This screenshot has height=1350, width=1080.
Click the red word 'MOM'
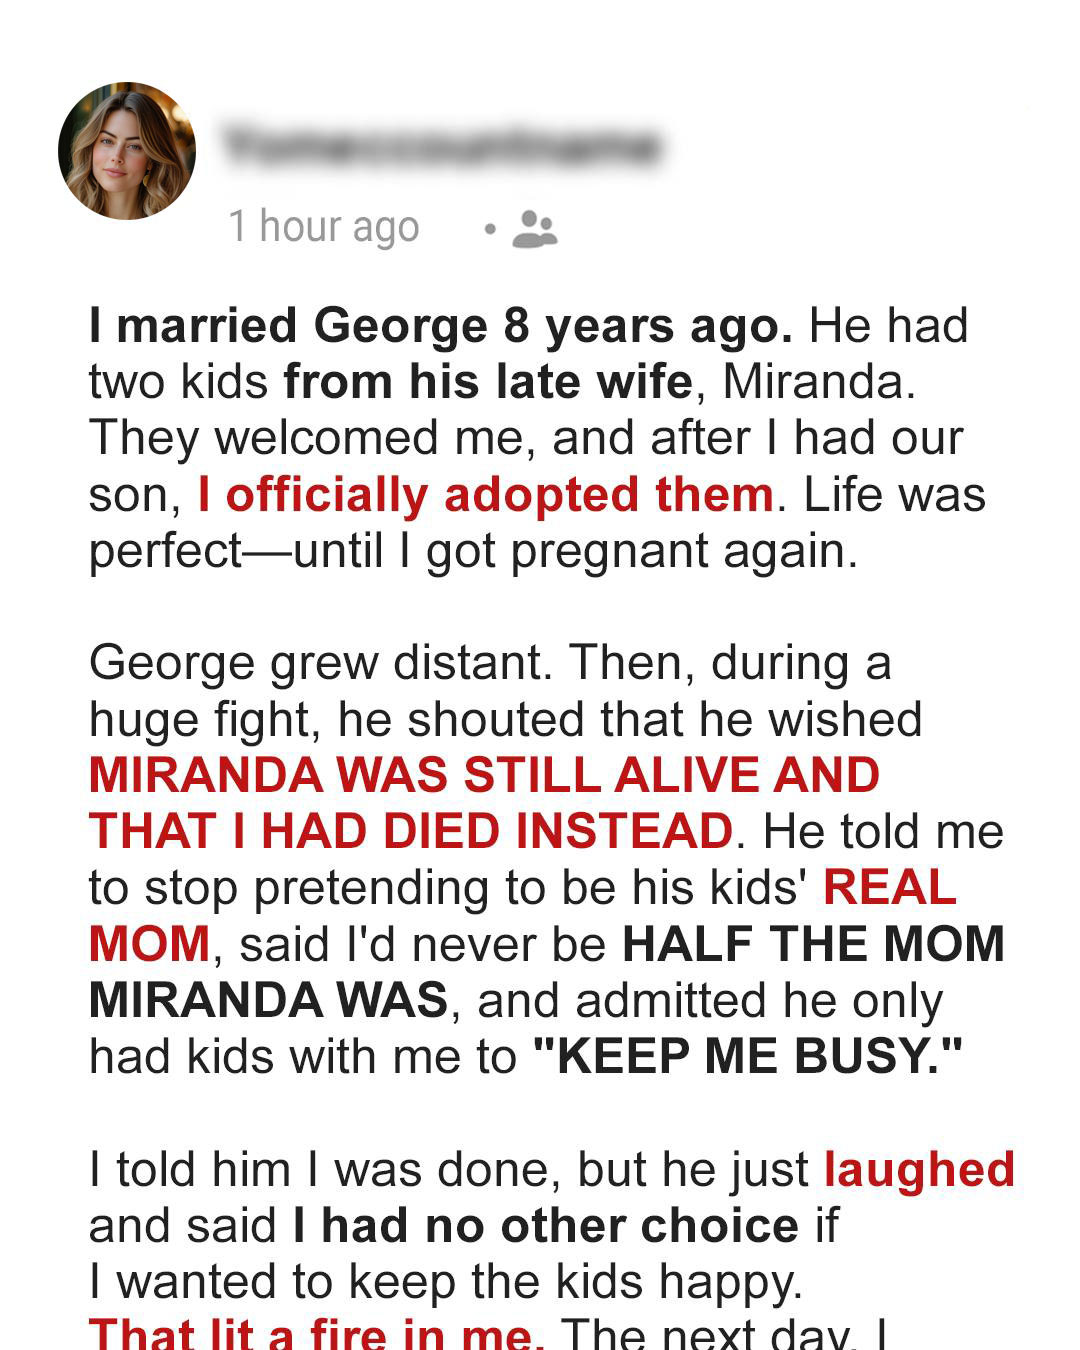pos(150,943)
